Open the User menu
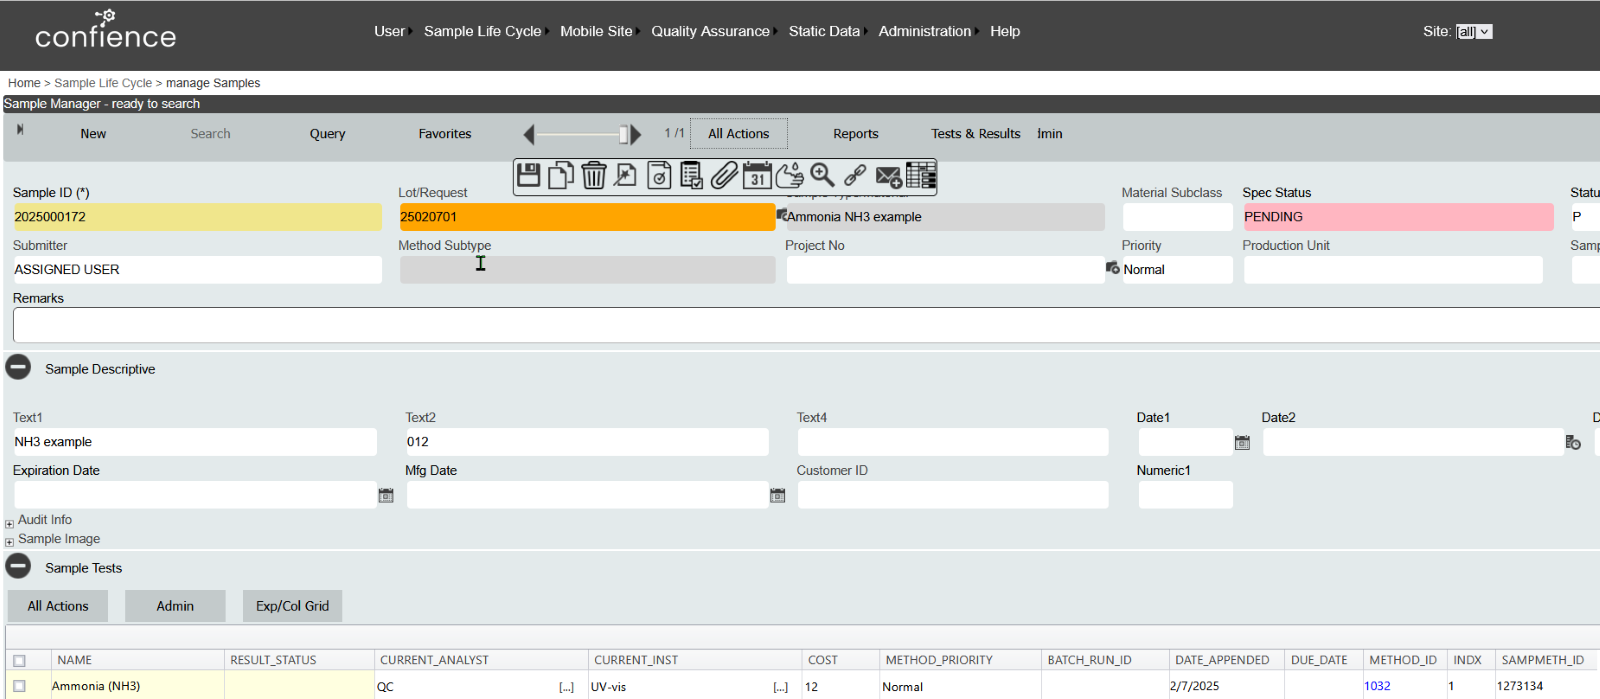Screen dimensions: 1600x699 [390, 31]
